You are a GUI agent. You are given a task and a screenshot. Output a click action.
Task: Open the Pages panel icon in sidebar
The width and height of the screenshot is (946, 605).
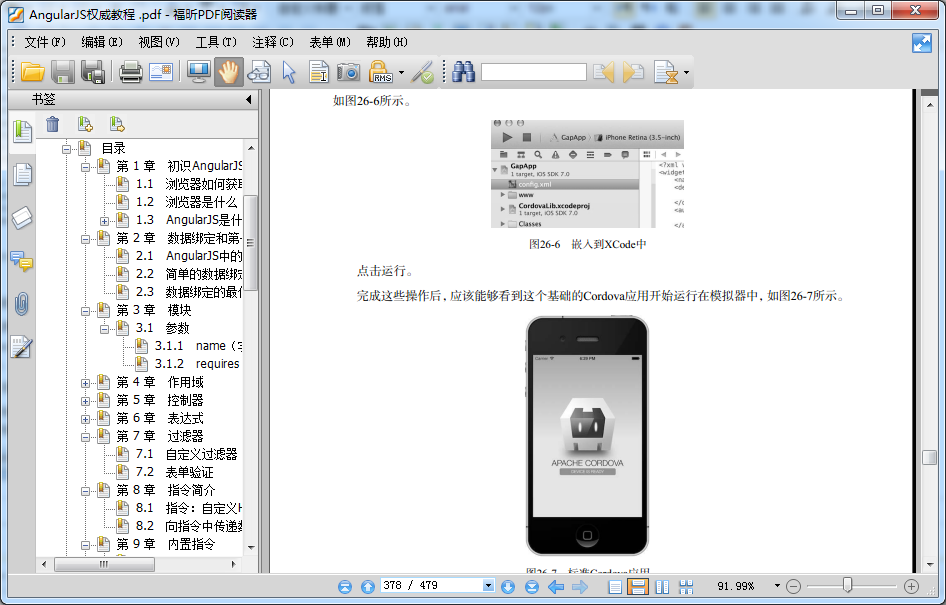(x=22, y=175)
